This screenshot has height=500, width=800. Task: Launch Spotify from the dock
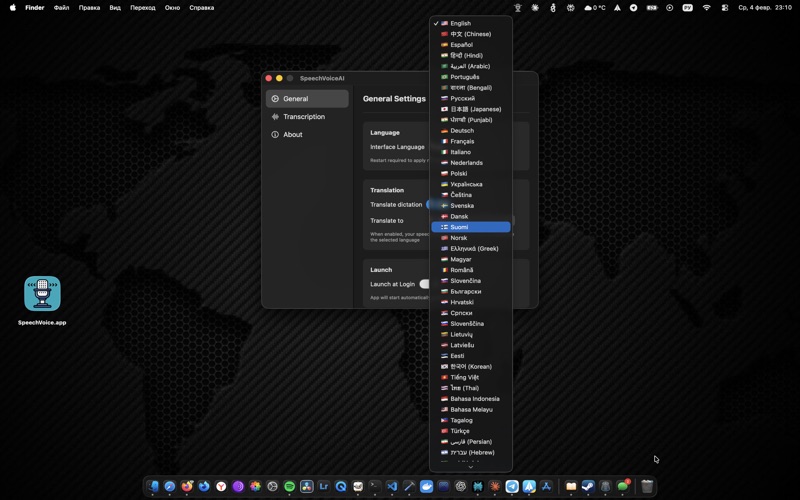click(x=289, y=487)
